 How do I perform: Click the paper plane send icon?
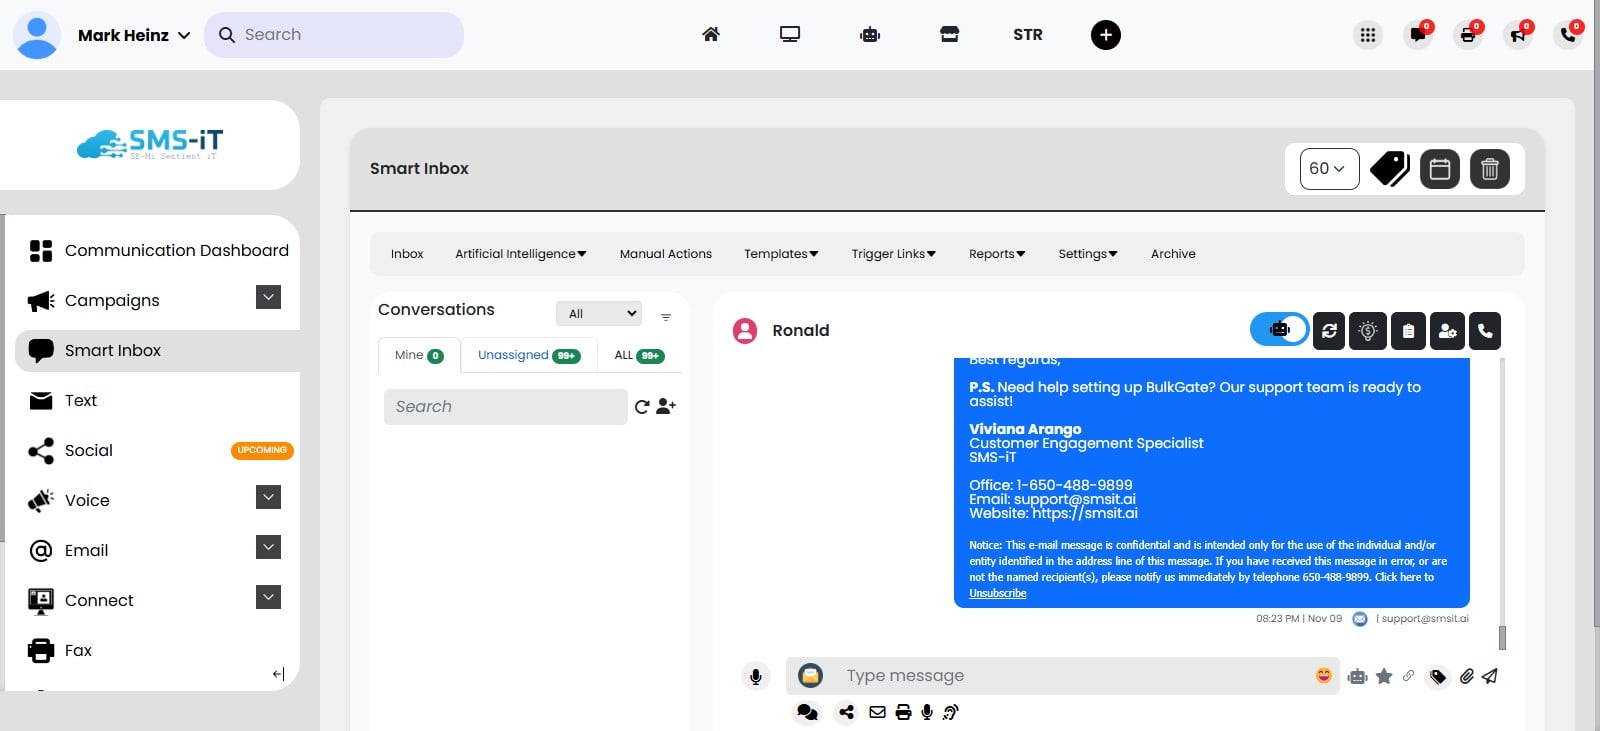(x=1490, y=676)
